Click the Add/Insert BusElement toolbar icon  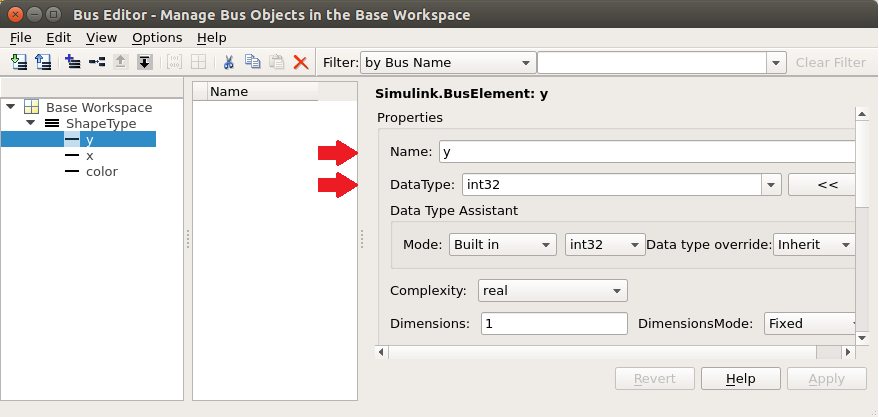coord(97,62)
